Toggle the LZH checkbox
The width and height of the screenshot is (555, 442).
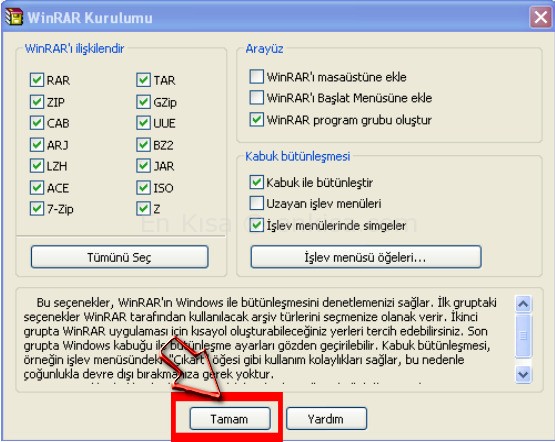37,166
